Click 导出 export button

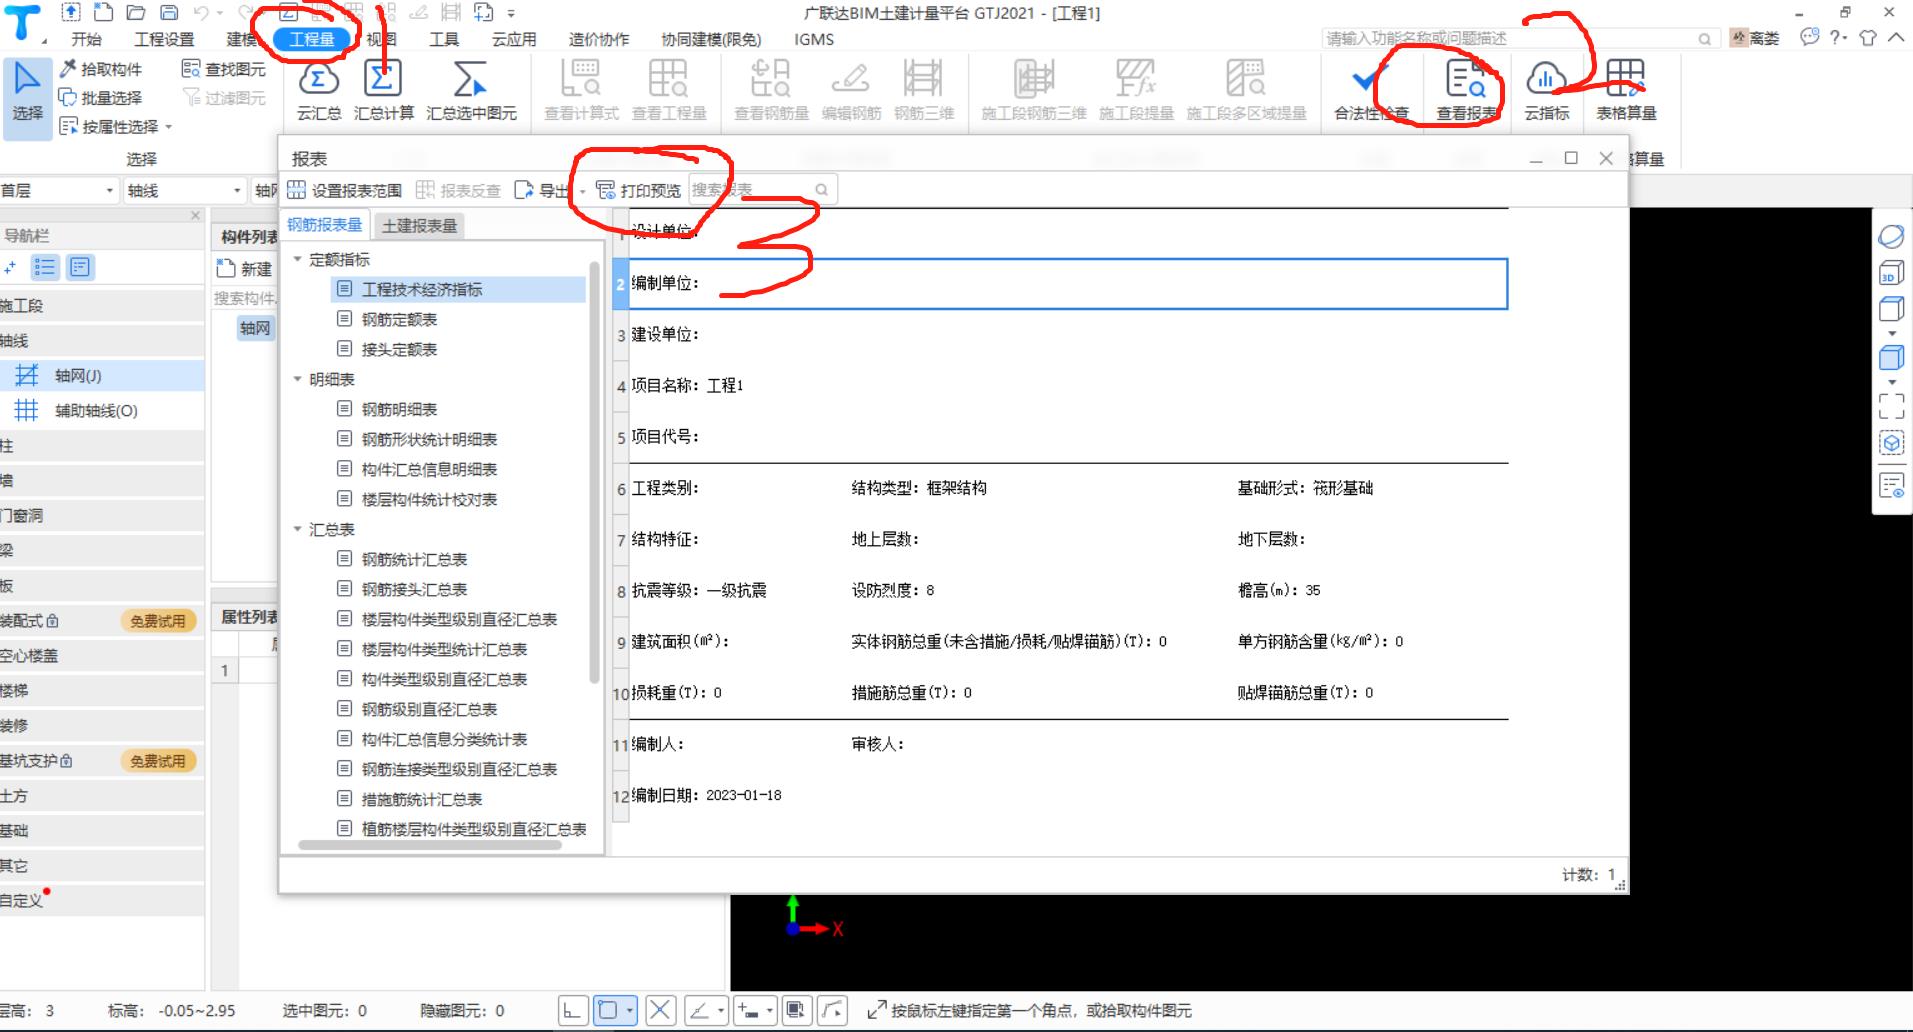coord(542,190)
